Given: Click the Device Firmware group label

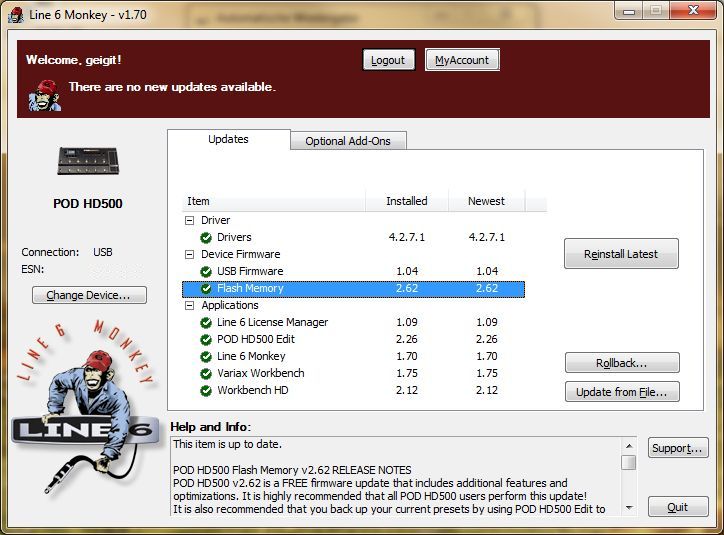Looking at the screenshot, I should (241, 254).
